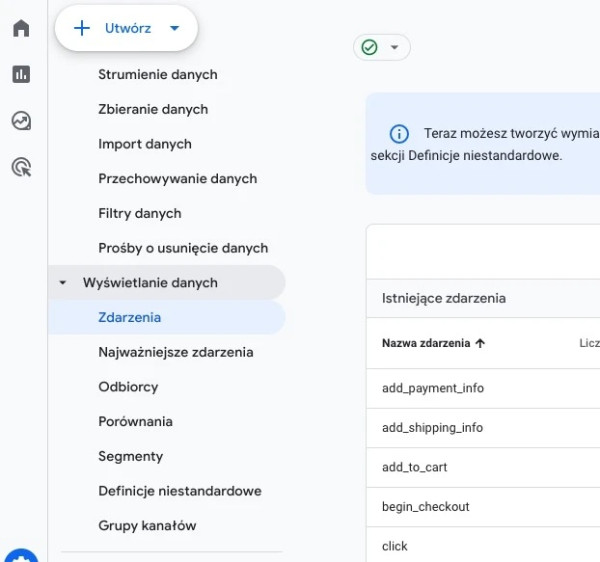
Task: Open the Filtry danych page
Action: pyautogui.click(x=139, y=213)
